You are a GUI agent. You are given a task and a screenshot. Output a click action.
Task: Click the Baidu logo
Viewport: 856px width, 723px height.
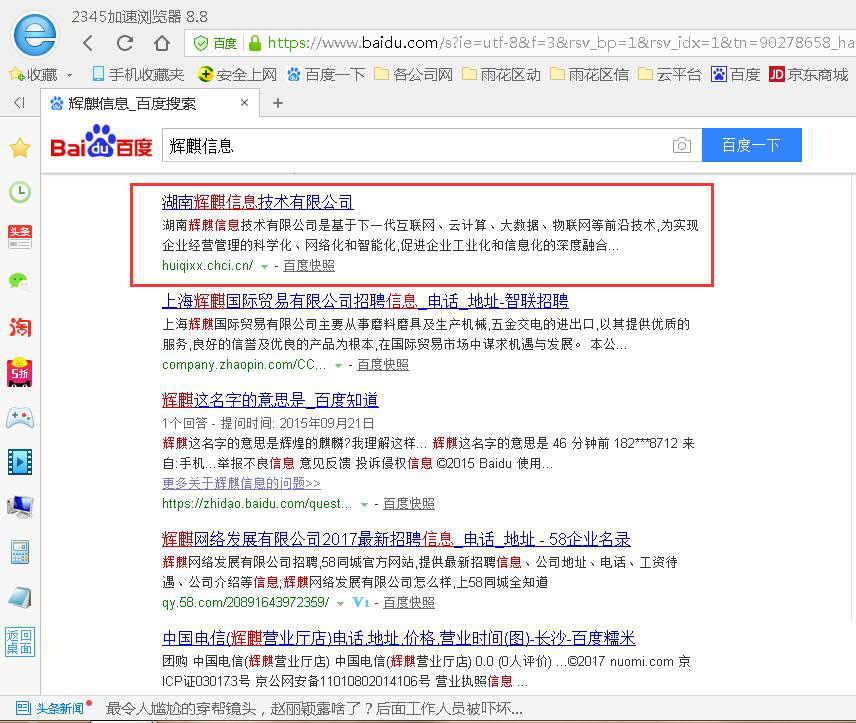[x=101, y=143]
